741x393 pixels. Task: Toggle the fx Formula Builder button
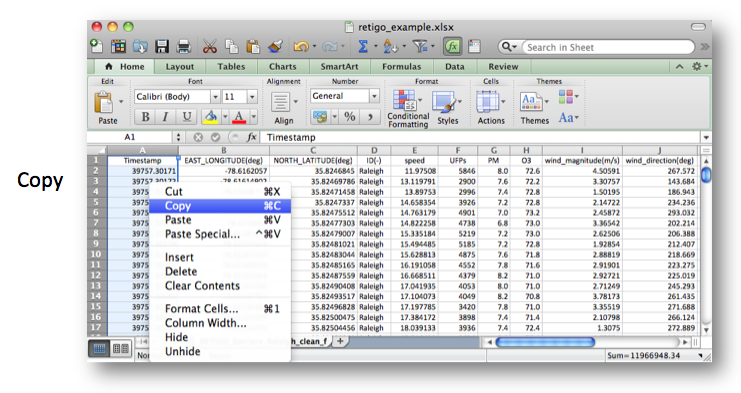[452, 46]
